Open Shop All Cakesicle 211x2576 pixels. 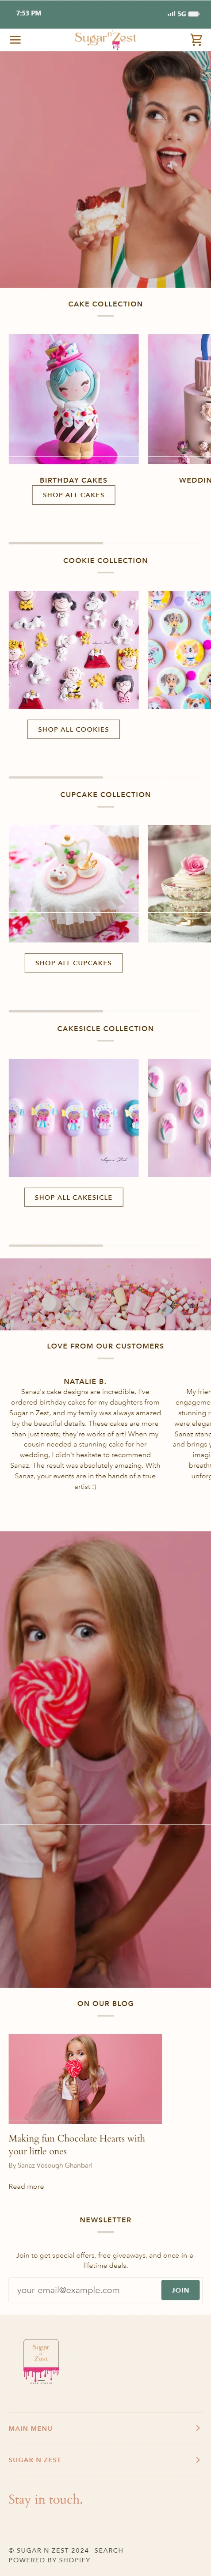[73, 1197]
